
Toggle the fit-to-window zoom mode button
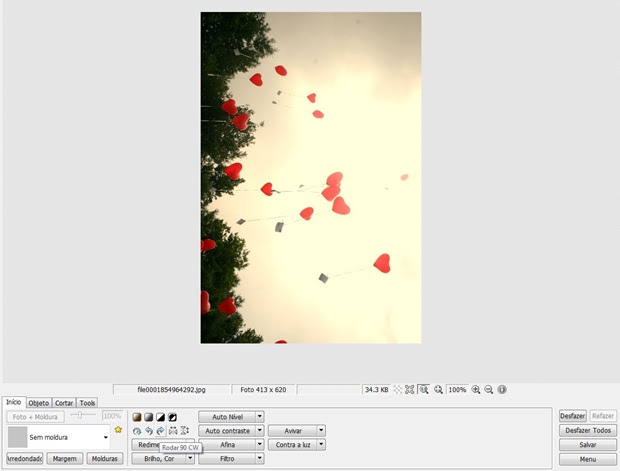pyautogui.click(x=424, y=390)
